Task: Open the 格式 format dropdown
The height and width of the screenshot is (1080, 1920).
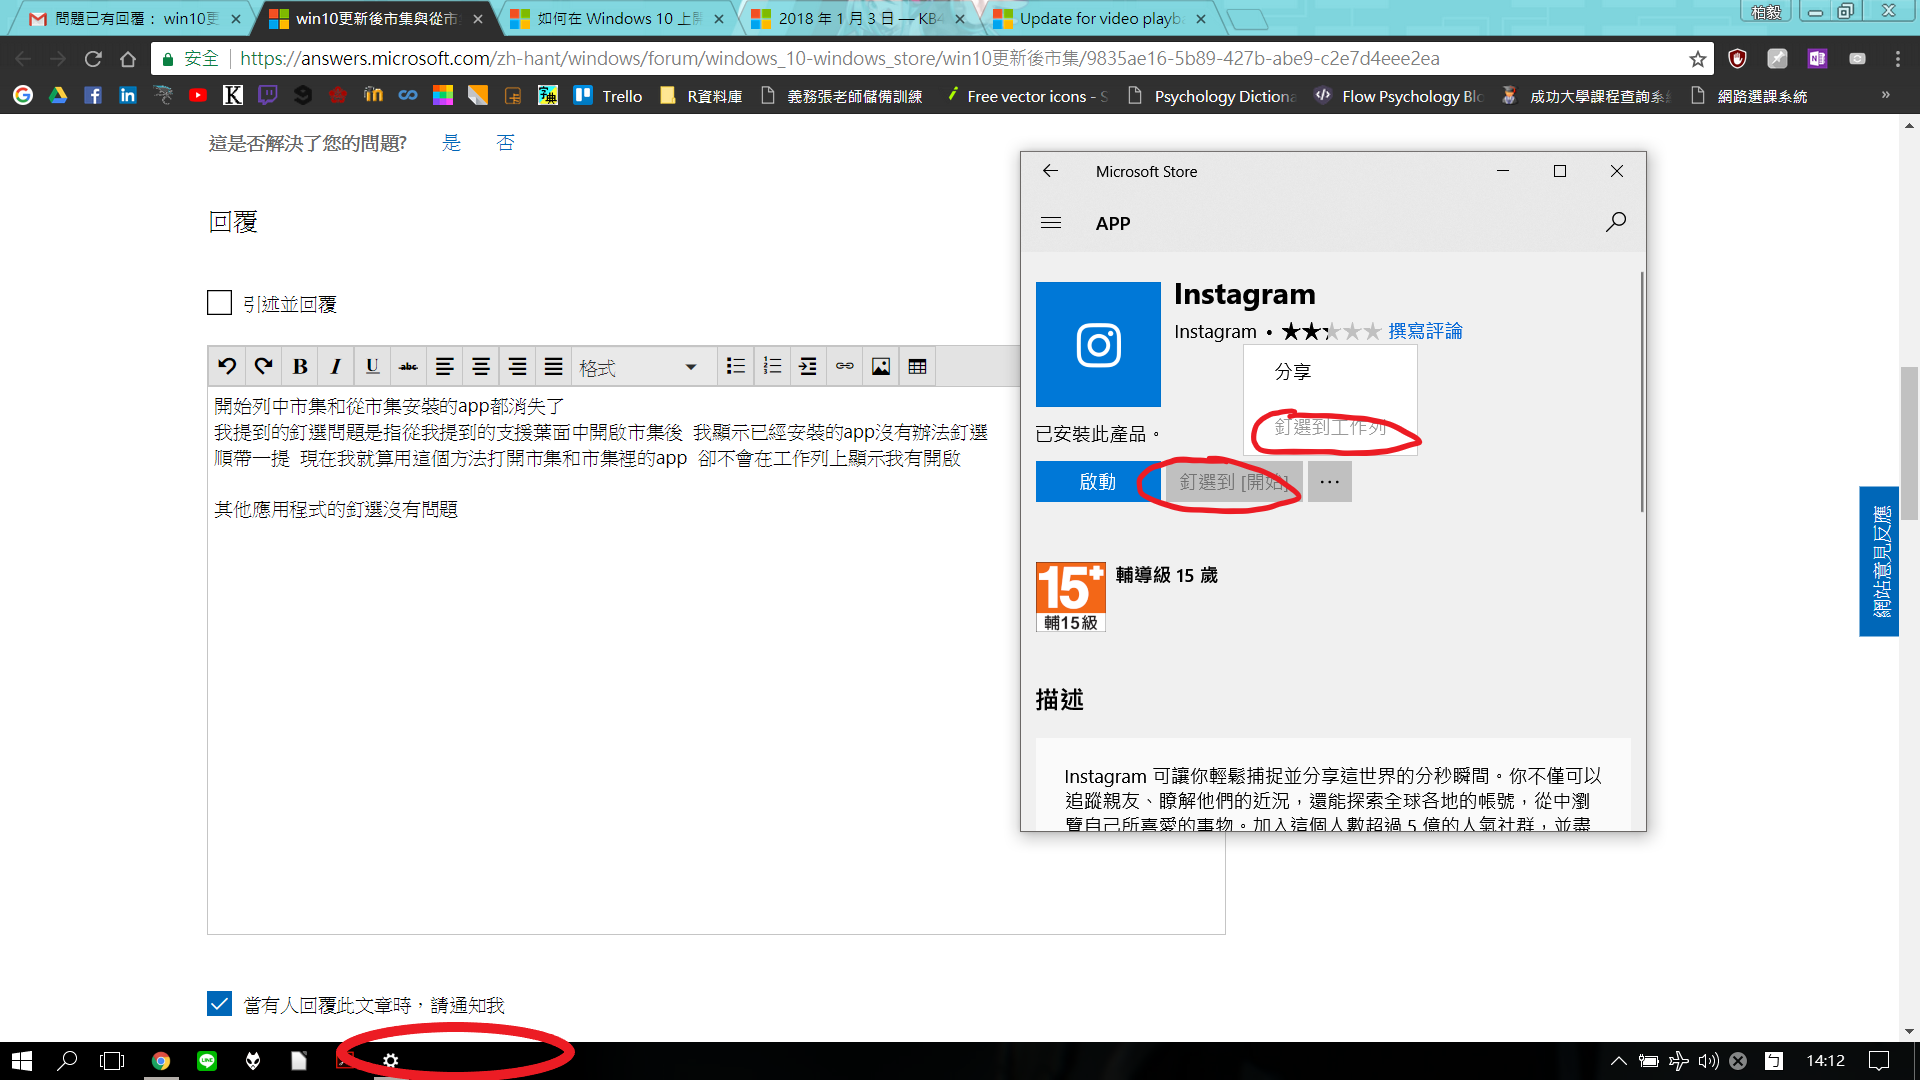Action: tap(640, 366)
